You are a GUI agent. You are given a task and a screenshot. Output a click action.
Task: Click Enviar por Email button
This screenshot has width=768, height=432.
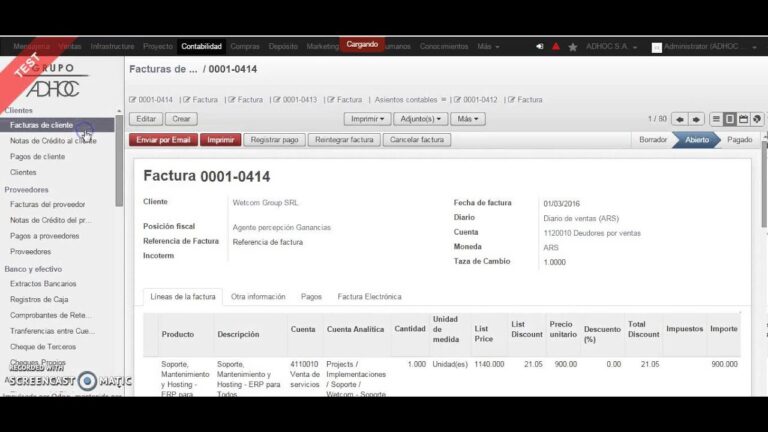click(163, 140)
